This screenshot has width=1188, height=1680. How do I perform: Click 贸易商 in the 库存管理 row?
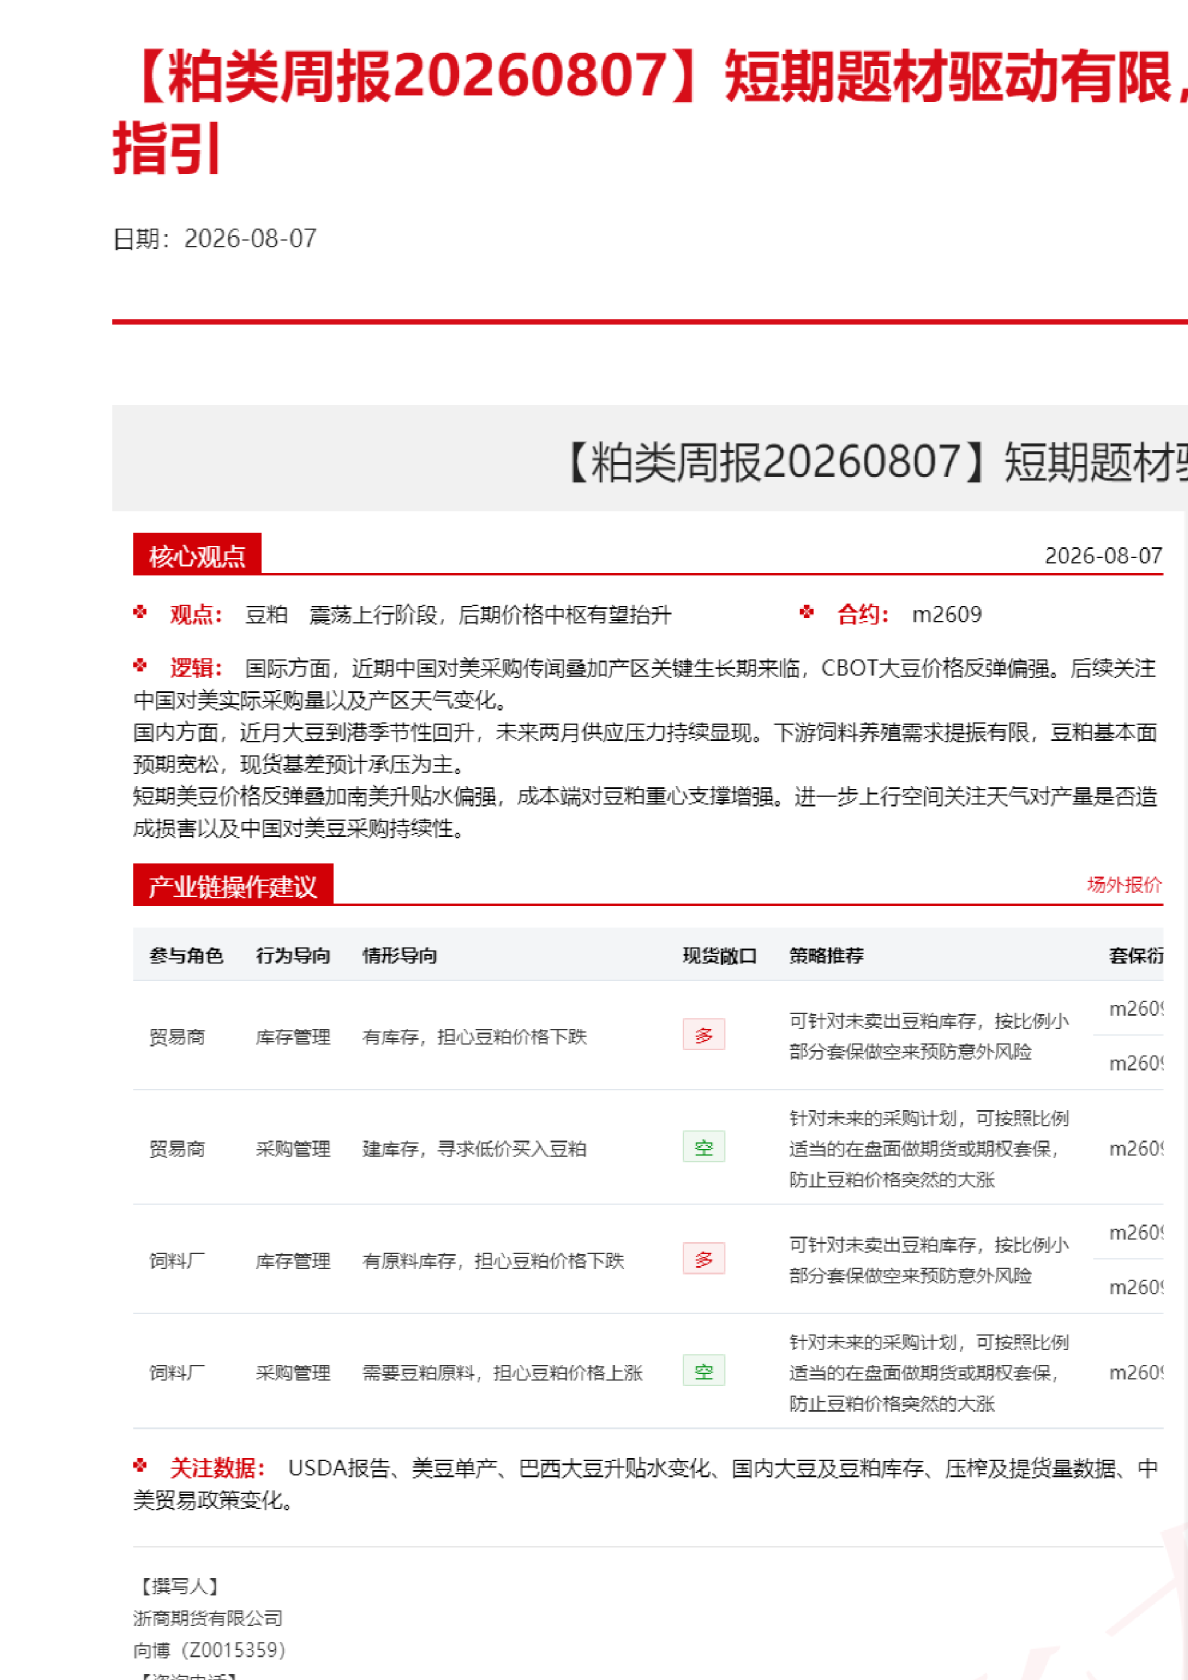[x=177, y=1037]
